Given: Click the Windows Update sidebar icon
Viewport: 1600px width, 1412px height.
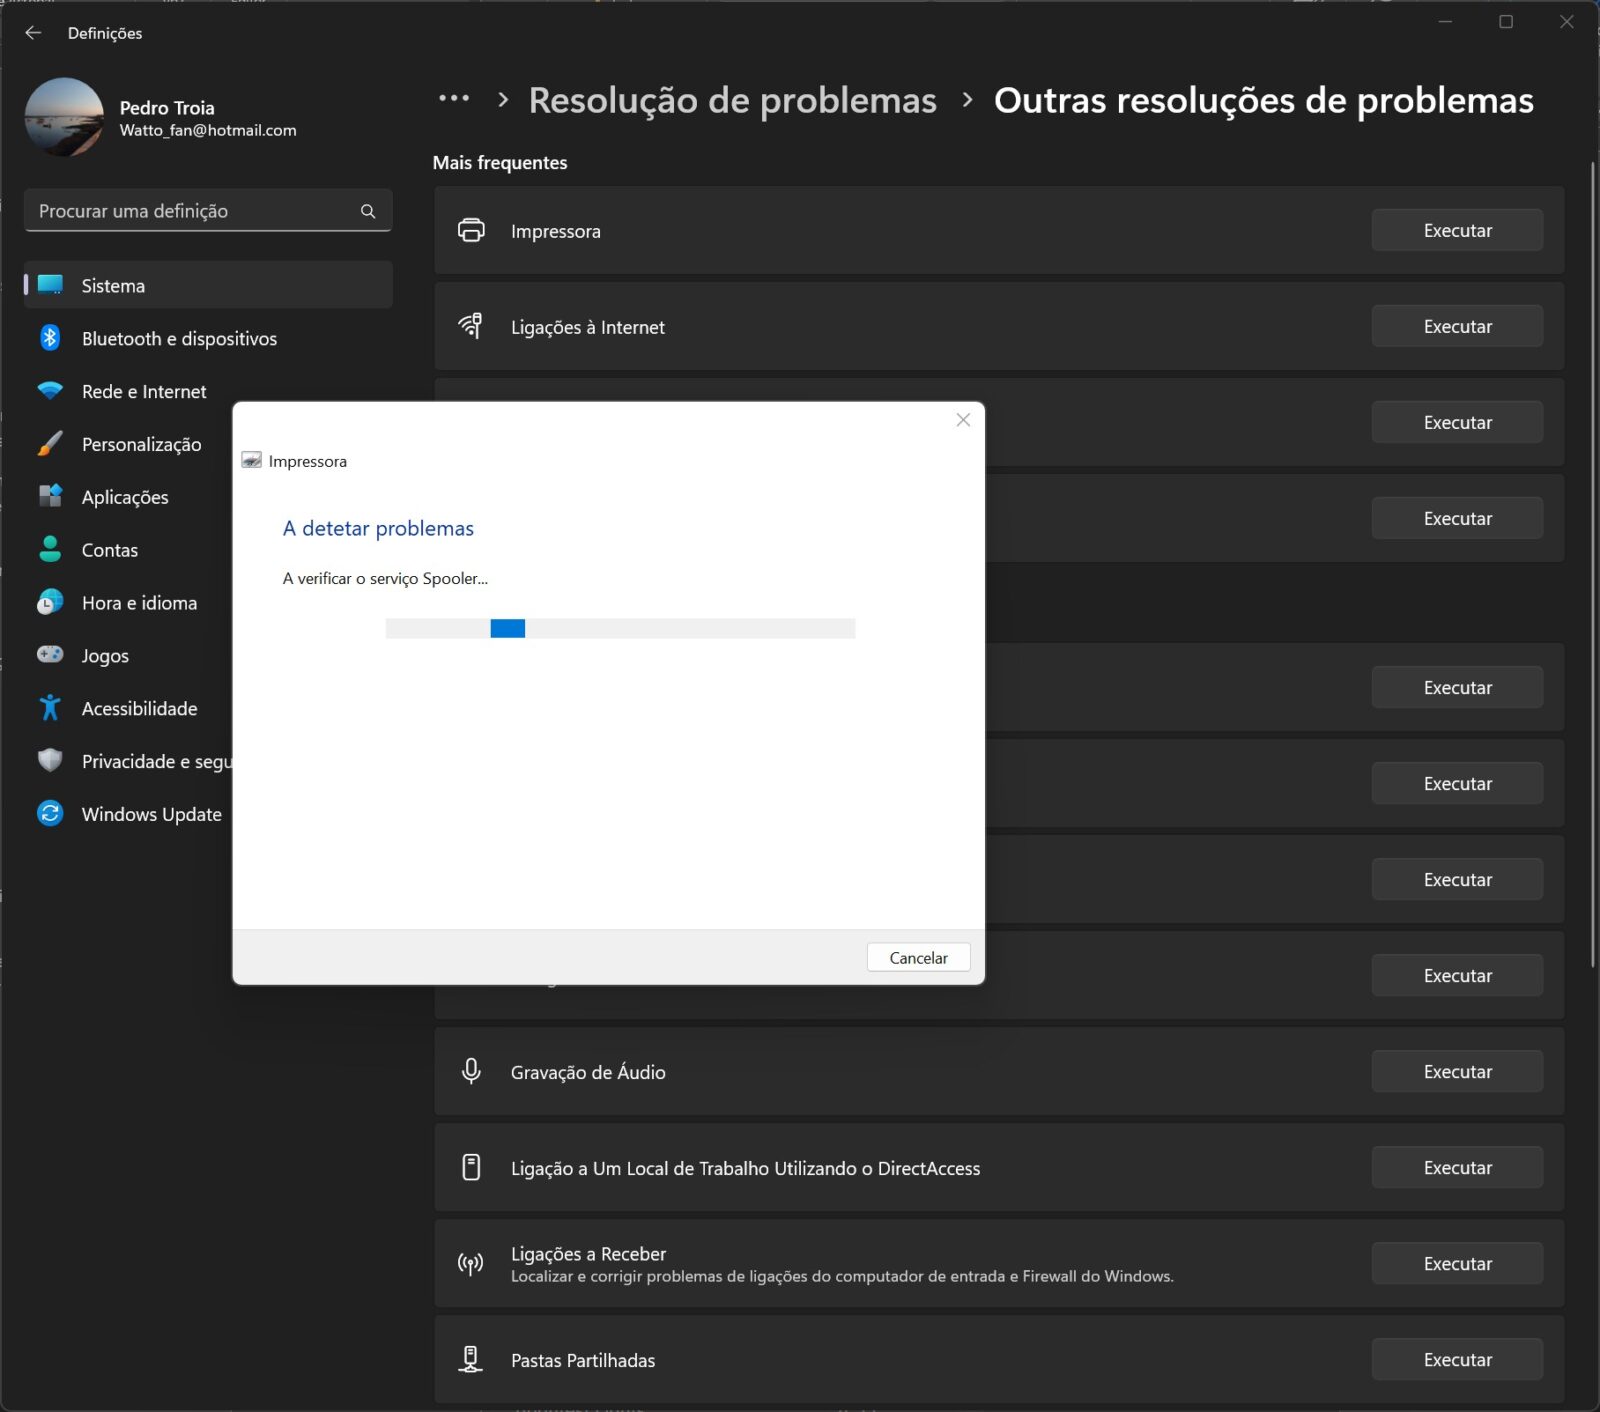Looking at the screenshot, I should [x=50, y=813].
